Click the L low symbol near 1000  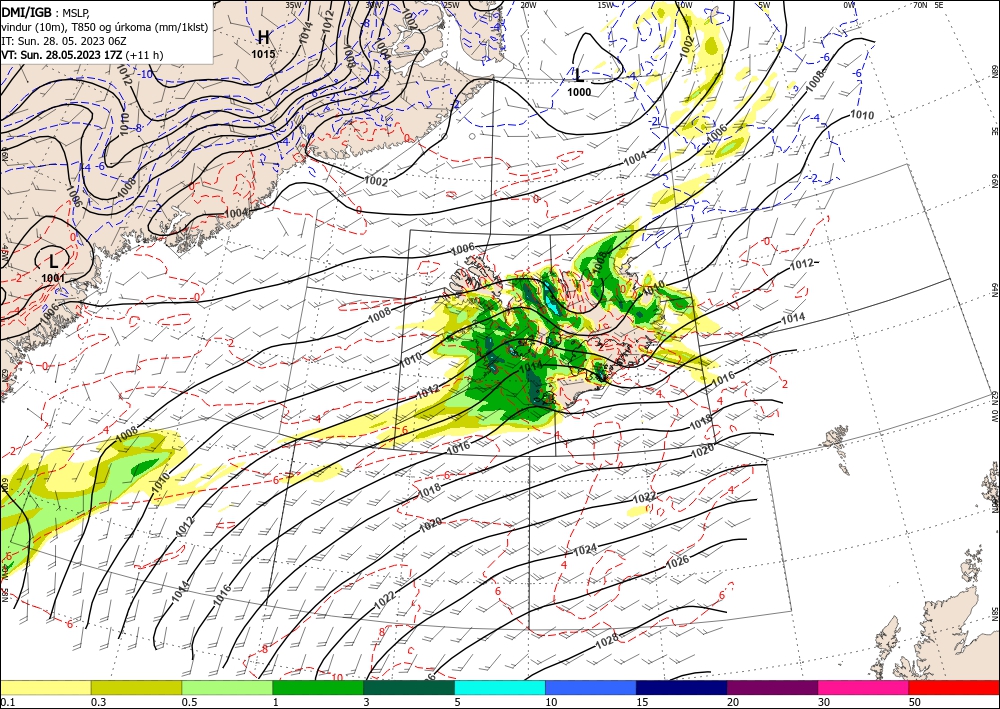pos(578,76)
